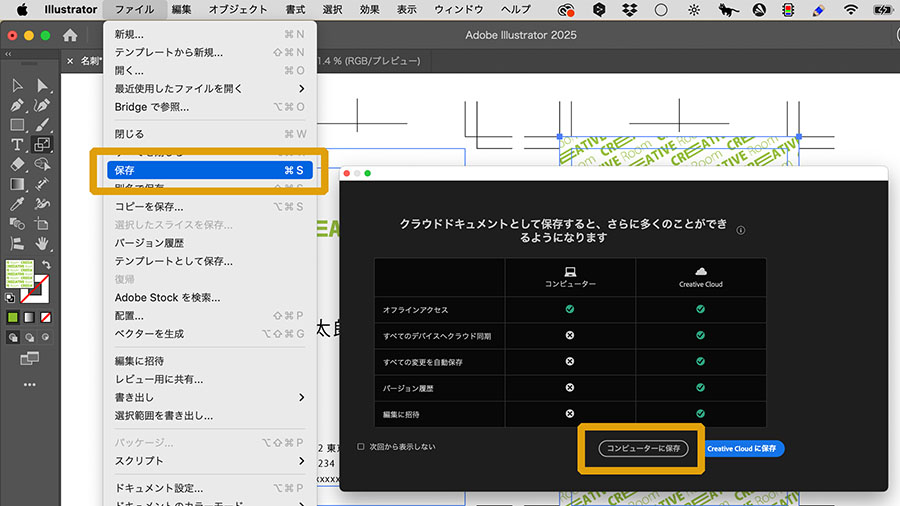Apply the green Color swatch button

pos(13,317)
